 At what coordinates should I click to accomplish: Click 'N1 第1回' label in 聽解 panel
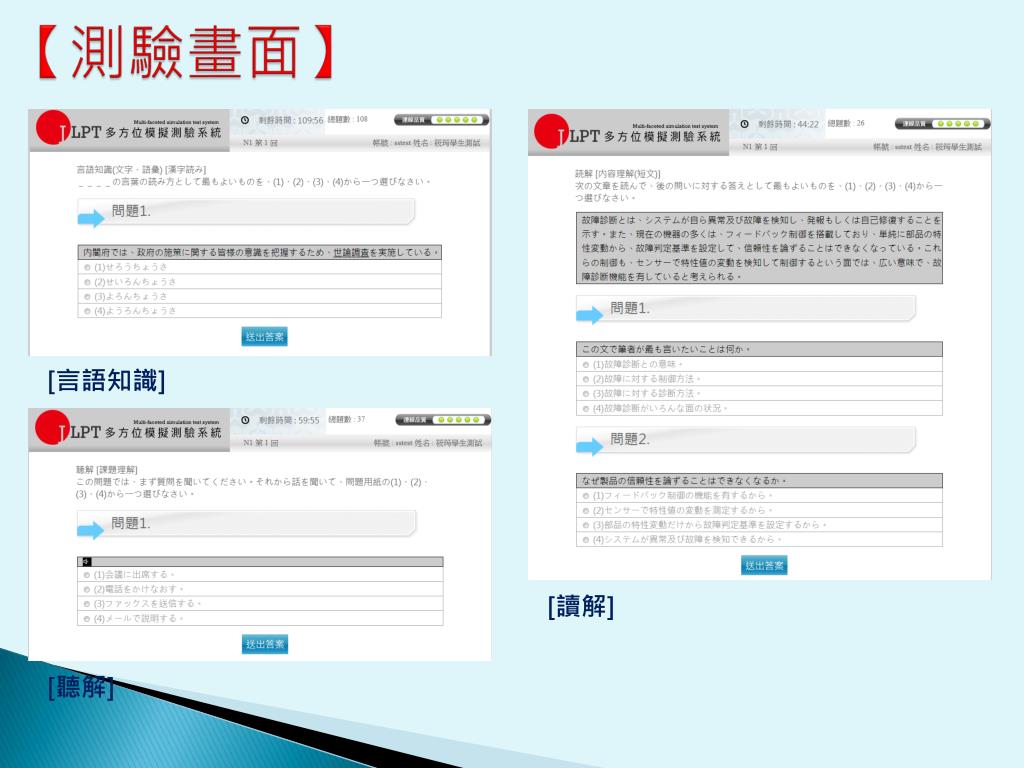(261, 443)
